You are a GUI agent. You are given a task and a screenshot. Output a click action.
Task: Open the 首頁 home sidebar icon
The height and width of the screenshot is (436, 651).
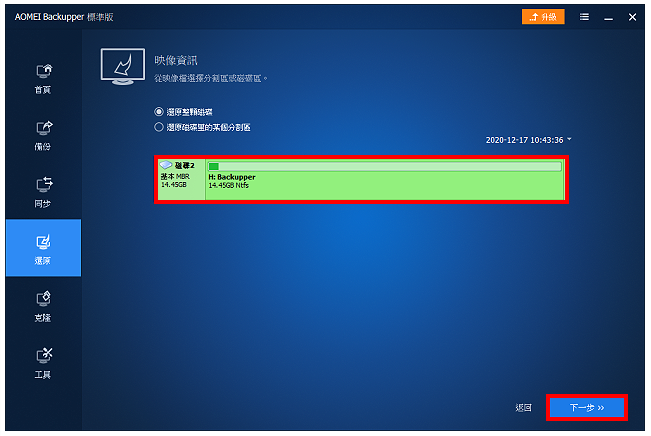tap(43, 78)
